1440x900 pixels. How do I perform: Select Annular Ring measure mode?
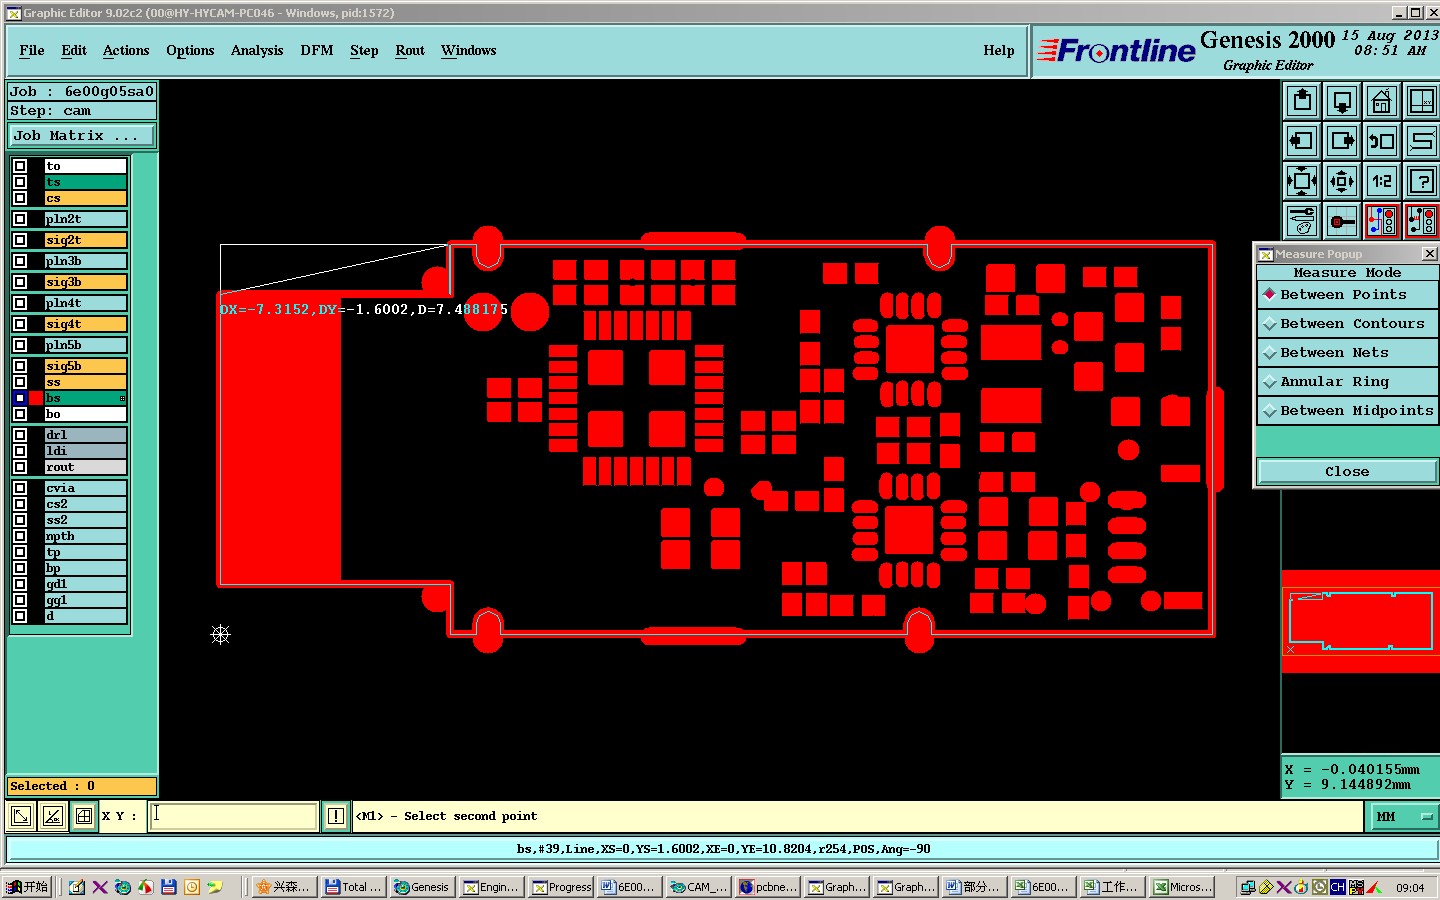pos(1347,382)
